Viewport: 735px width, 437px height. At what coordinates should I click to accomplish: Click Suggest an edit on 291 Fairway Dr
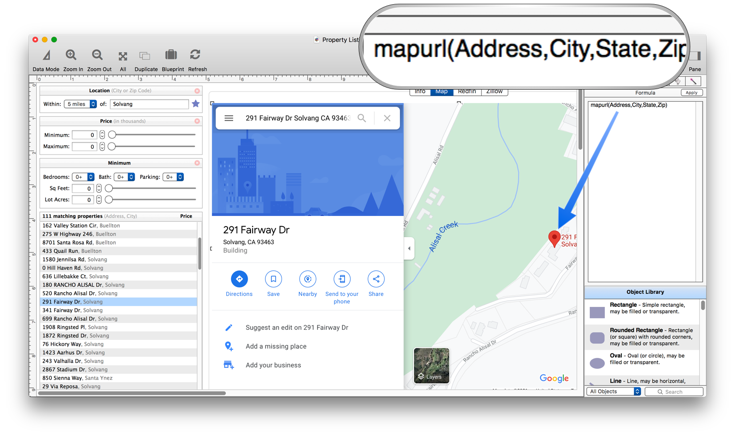(x=297, y=328)
